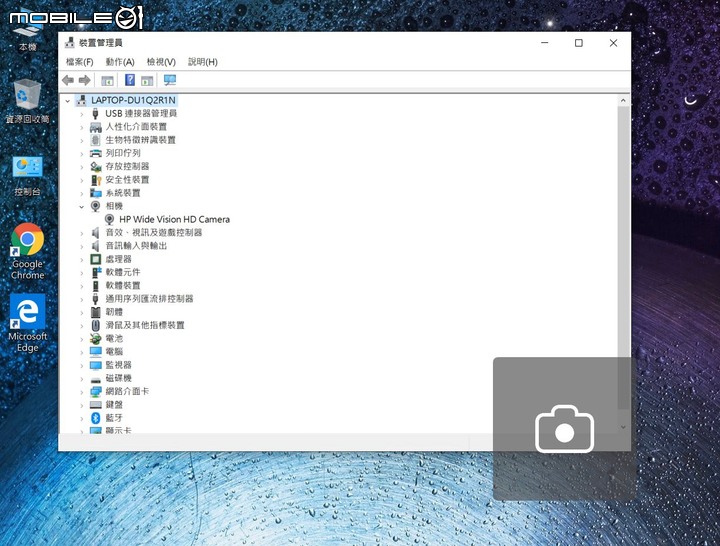
Task: Click the Forward arrow toolbar icon
Action: (x=84, y=80)
